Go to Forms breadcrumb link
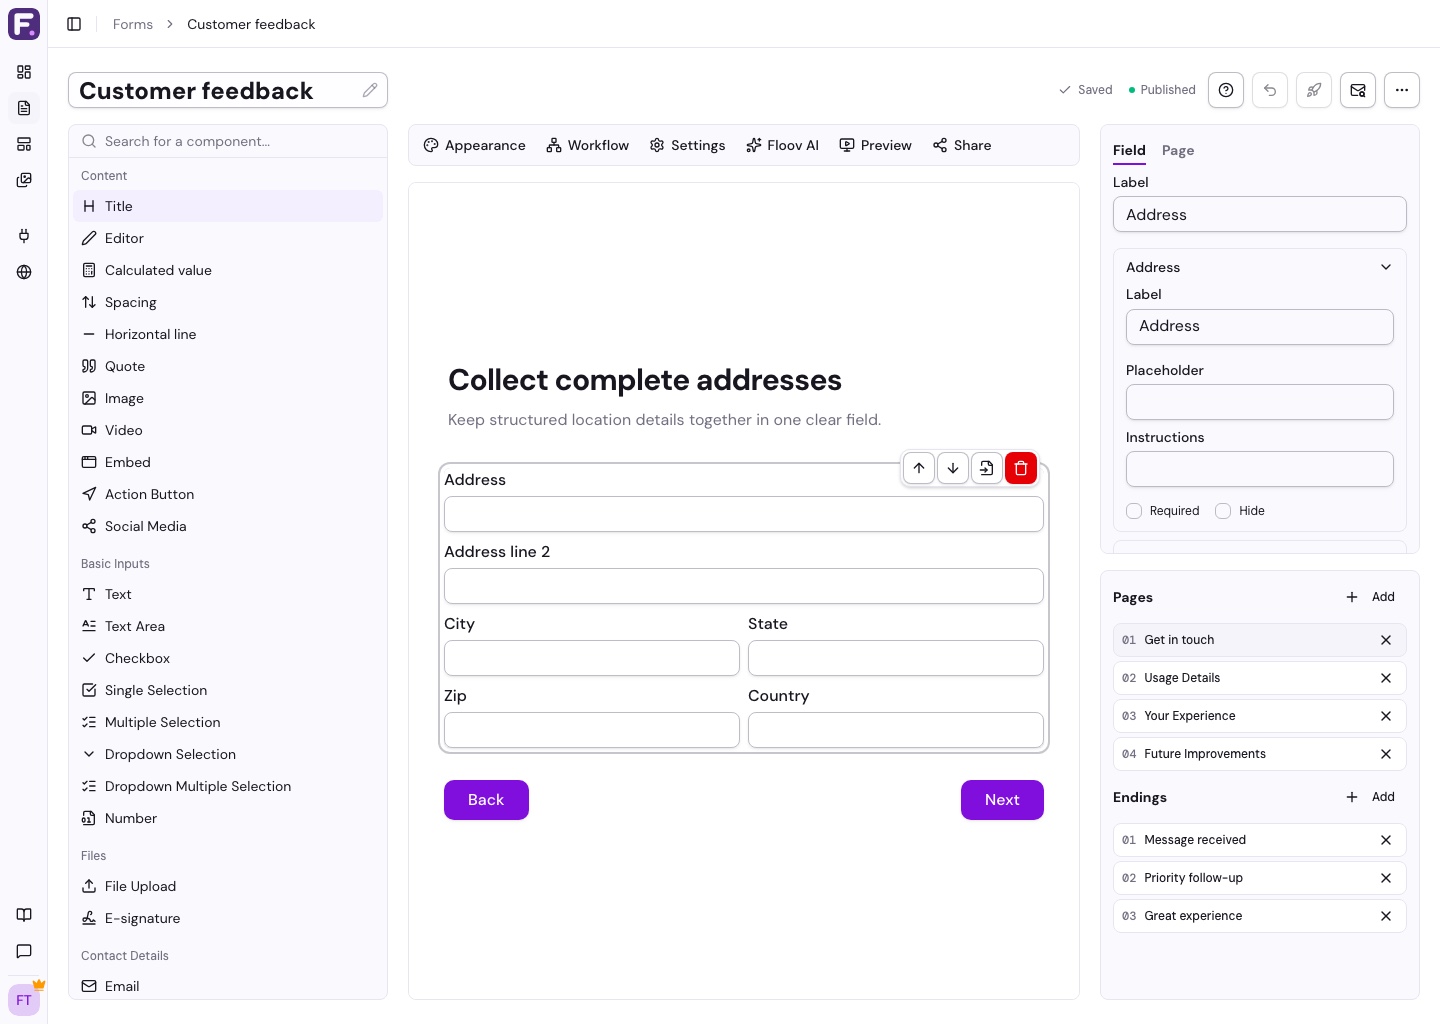1440x1024 pixels. coord(133,24)
